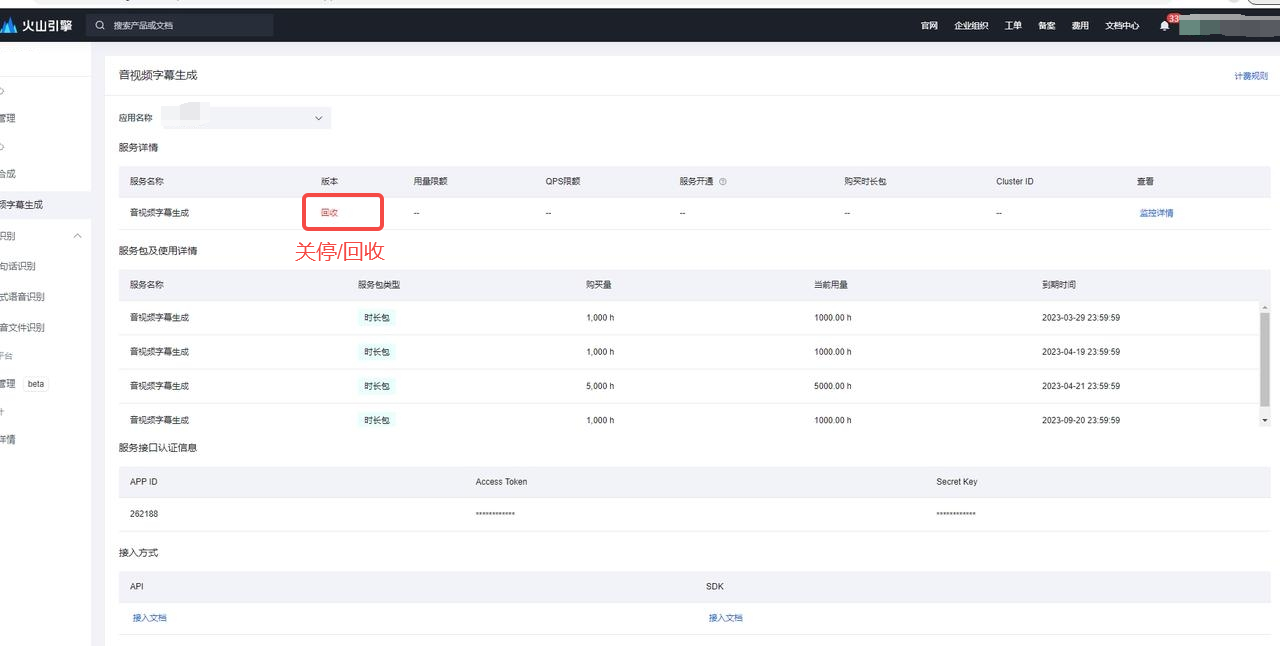
Task: Collapse the 识别 sidebar section
Action: click(78, 236)
